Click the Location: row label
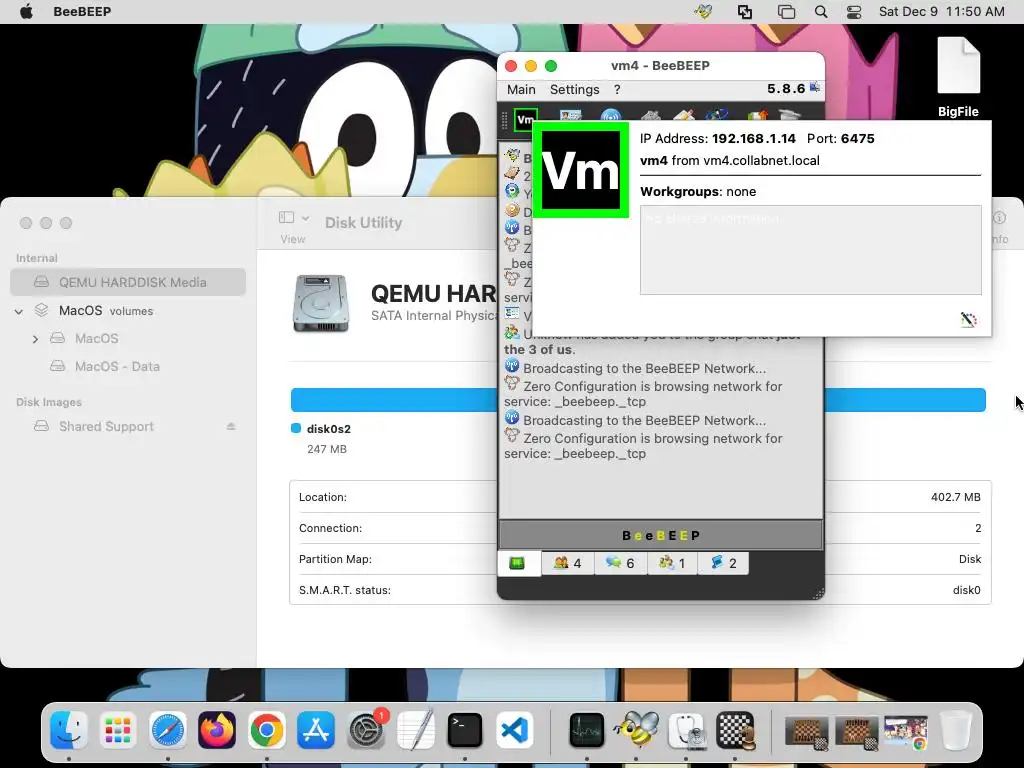The image size is (1024, 768). coord(323,497)
